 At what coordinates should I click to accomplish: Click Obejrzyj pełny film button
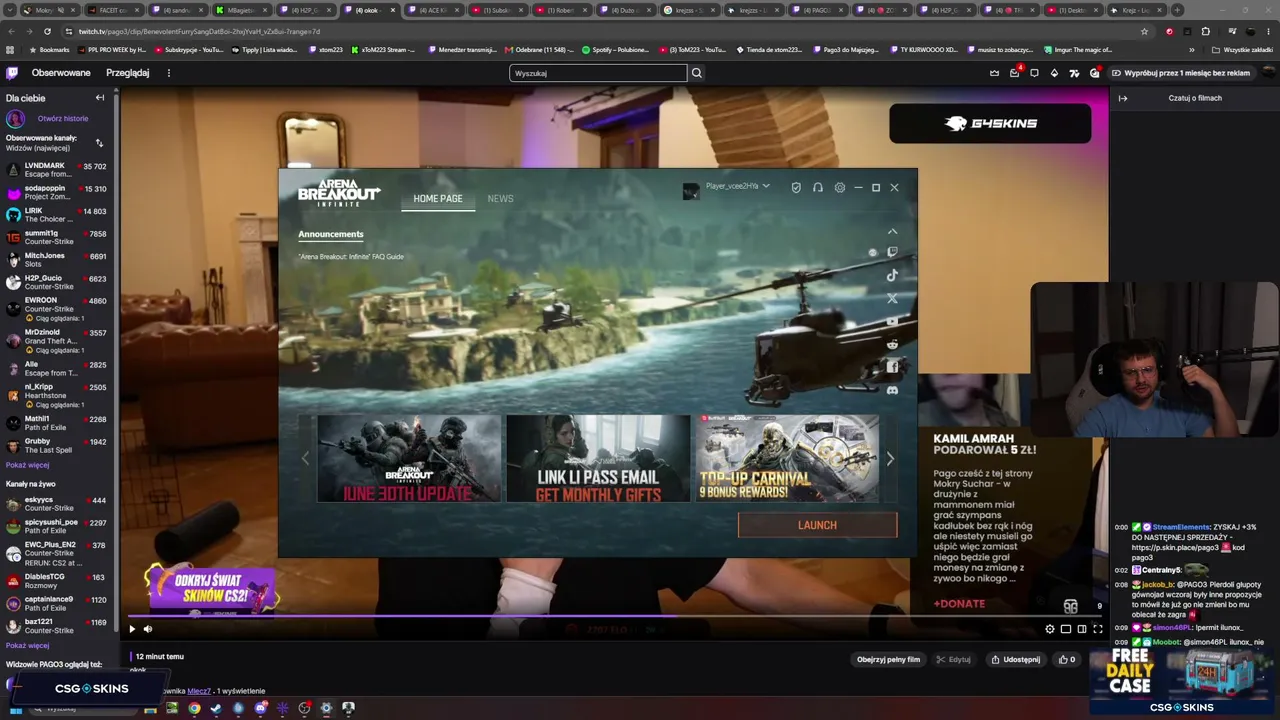[888, 660]
